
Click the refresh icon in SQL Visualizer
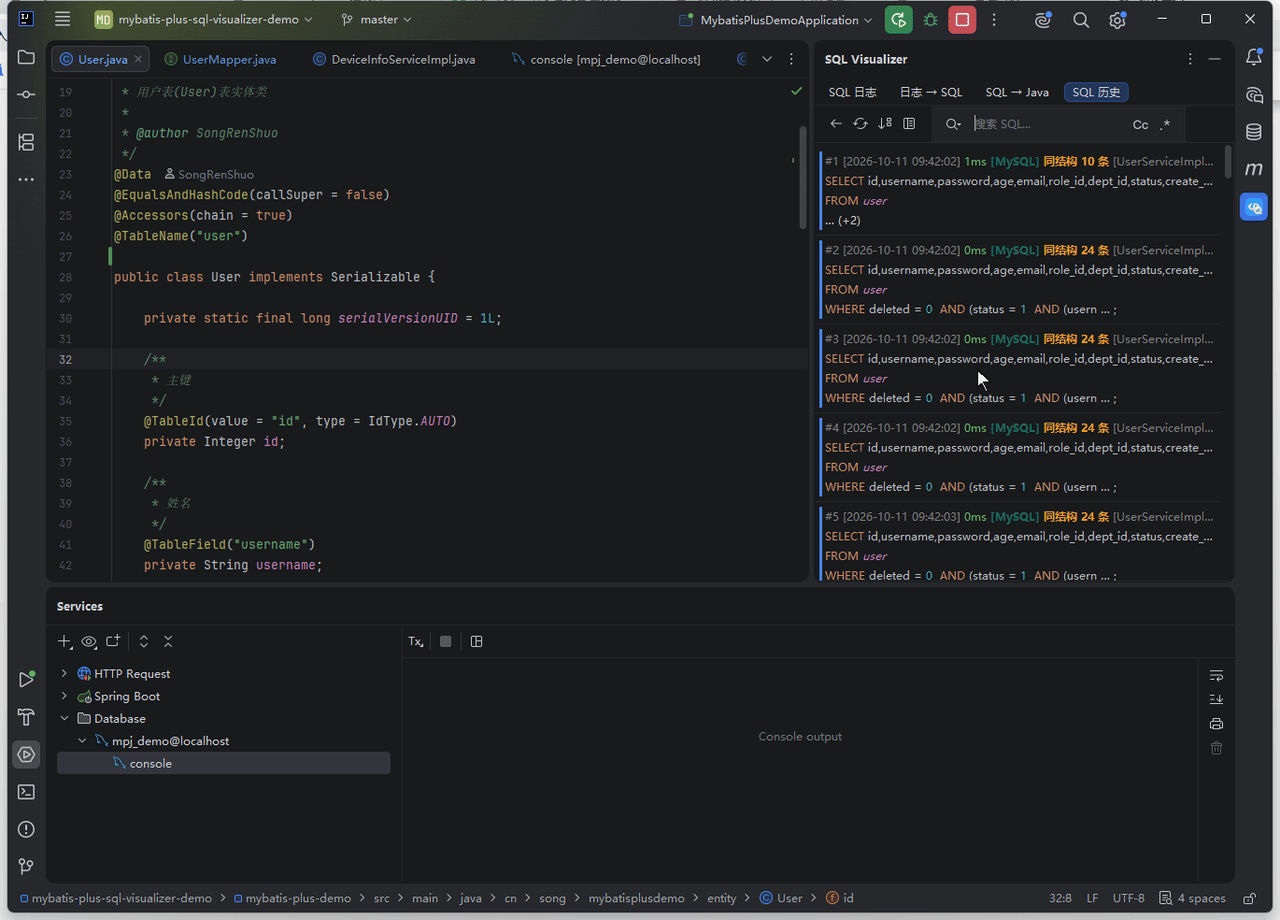click(861, 123)
